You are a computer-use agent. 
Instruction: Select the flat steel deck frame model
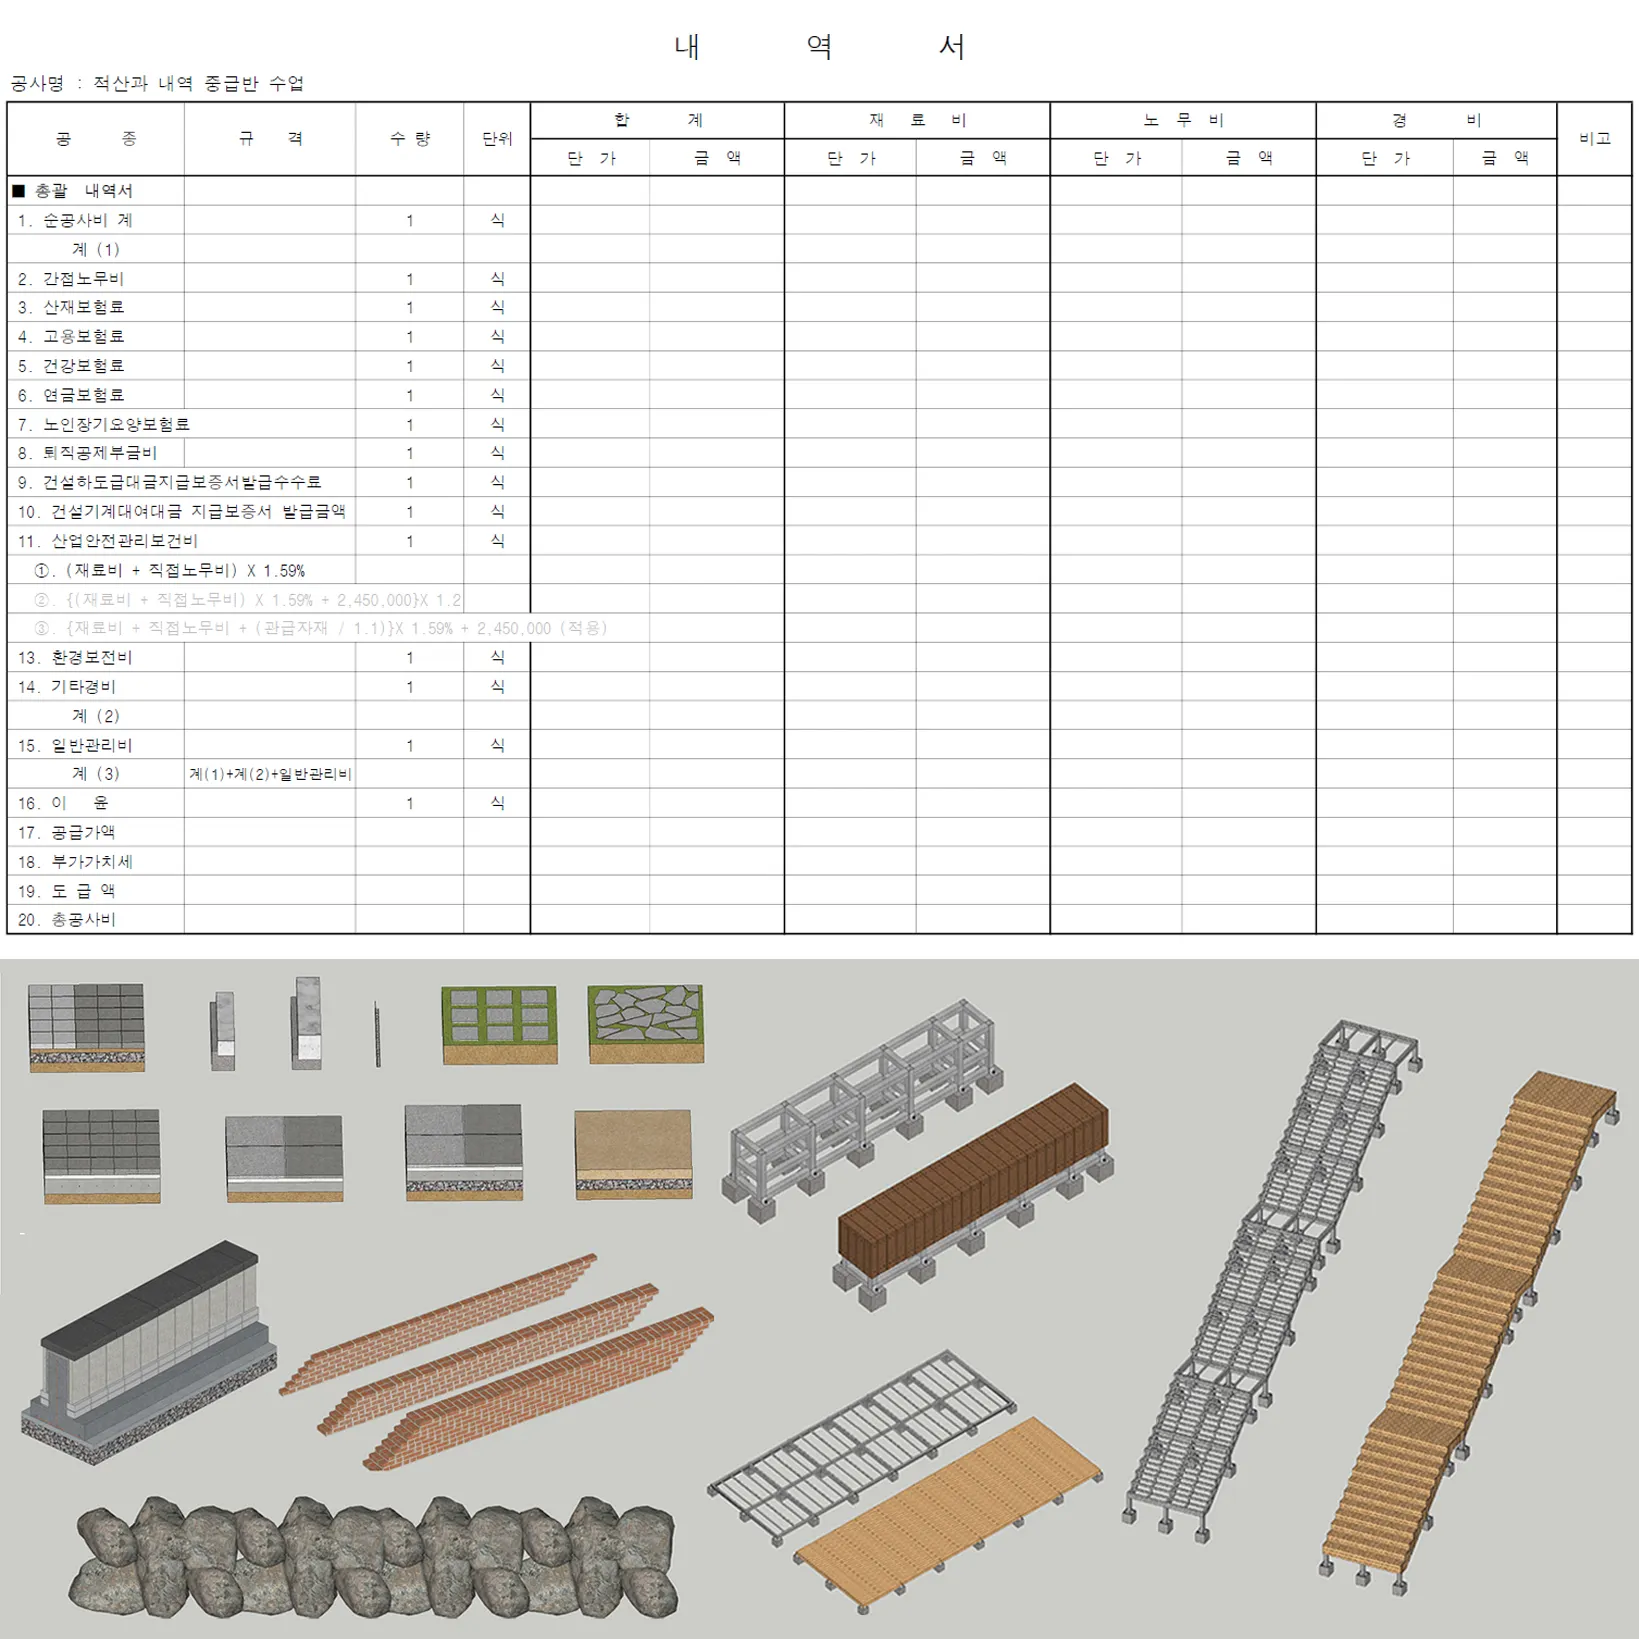point(862,1449)
